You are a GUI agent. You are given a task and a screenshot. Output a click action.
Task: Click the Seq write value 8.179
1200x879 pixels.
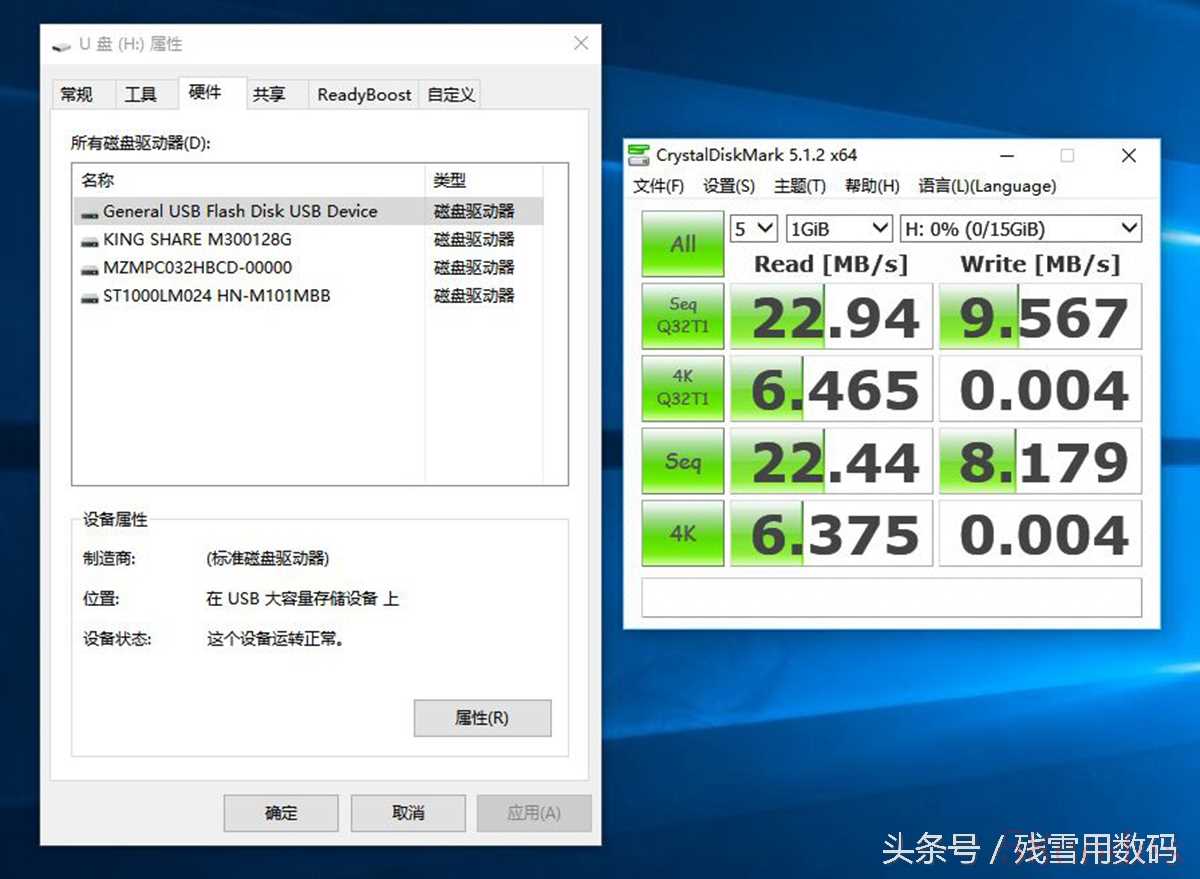[1040, 461]
